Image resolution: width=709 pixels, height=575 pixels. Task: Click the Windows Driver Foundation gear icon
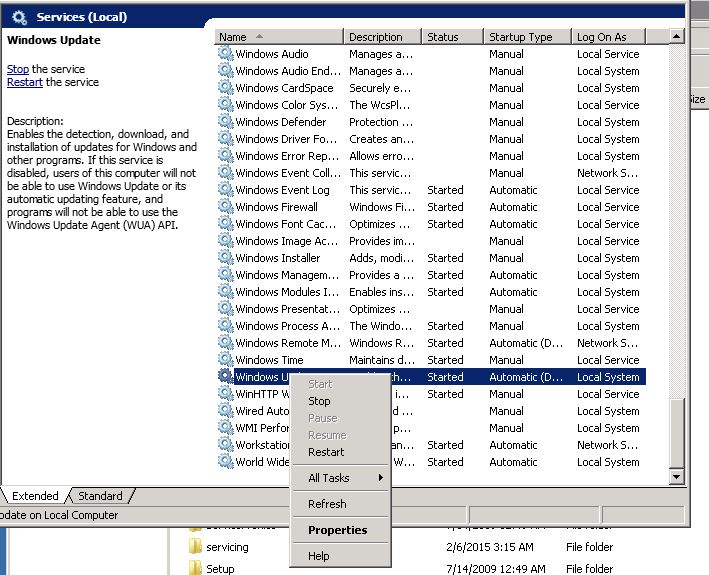coord(225,138)
